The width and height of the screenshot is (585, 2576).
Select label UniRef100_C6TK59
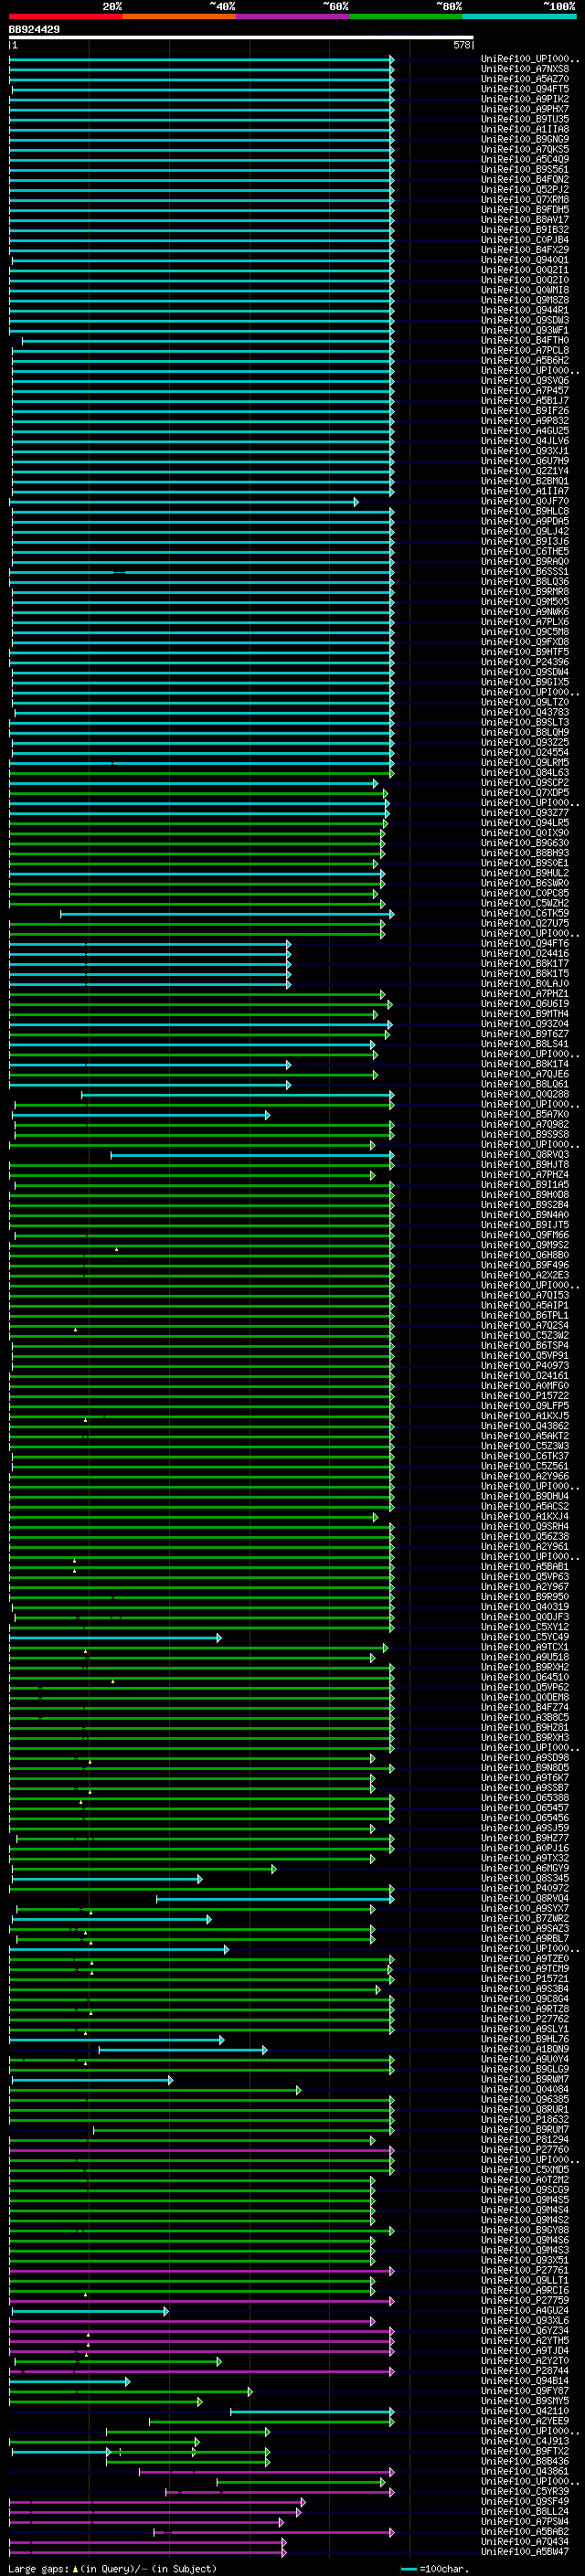525,913
